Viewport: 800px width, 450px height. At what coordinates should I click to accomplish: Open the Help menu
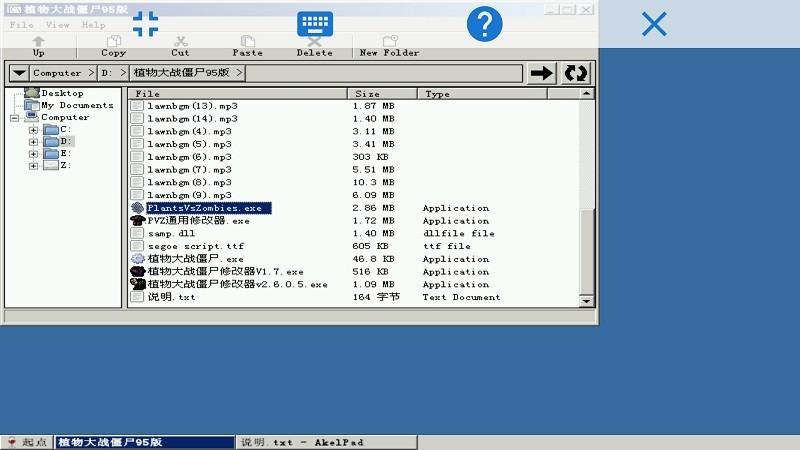[x=93, y=25]
